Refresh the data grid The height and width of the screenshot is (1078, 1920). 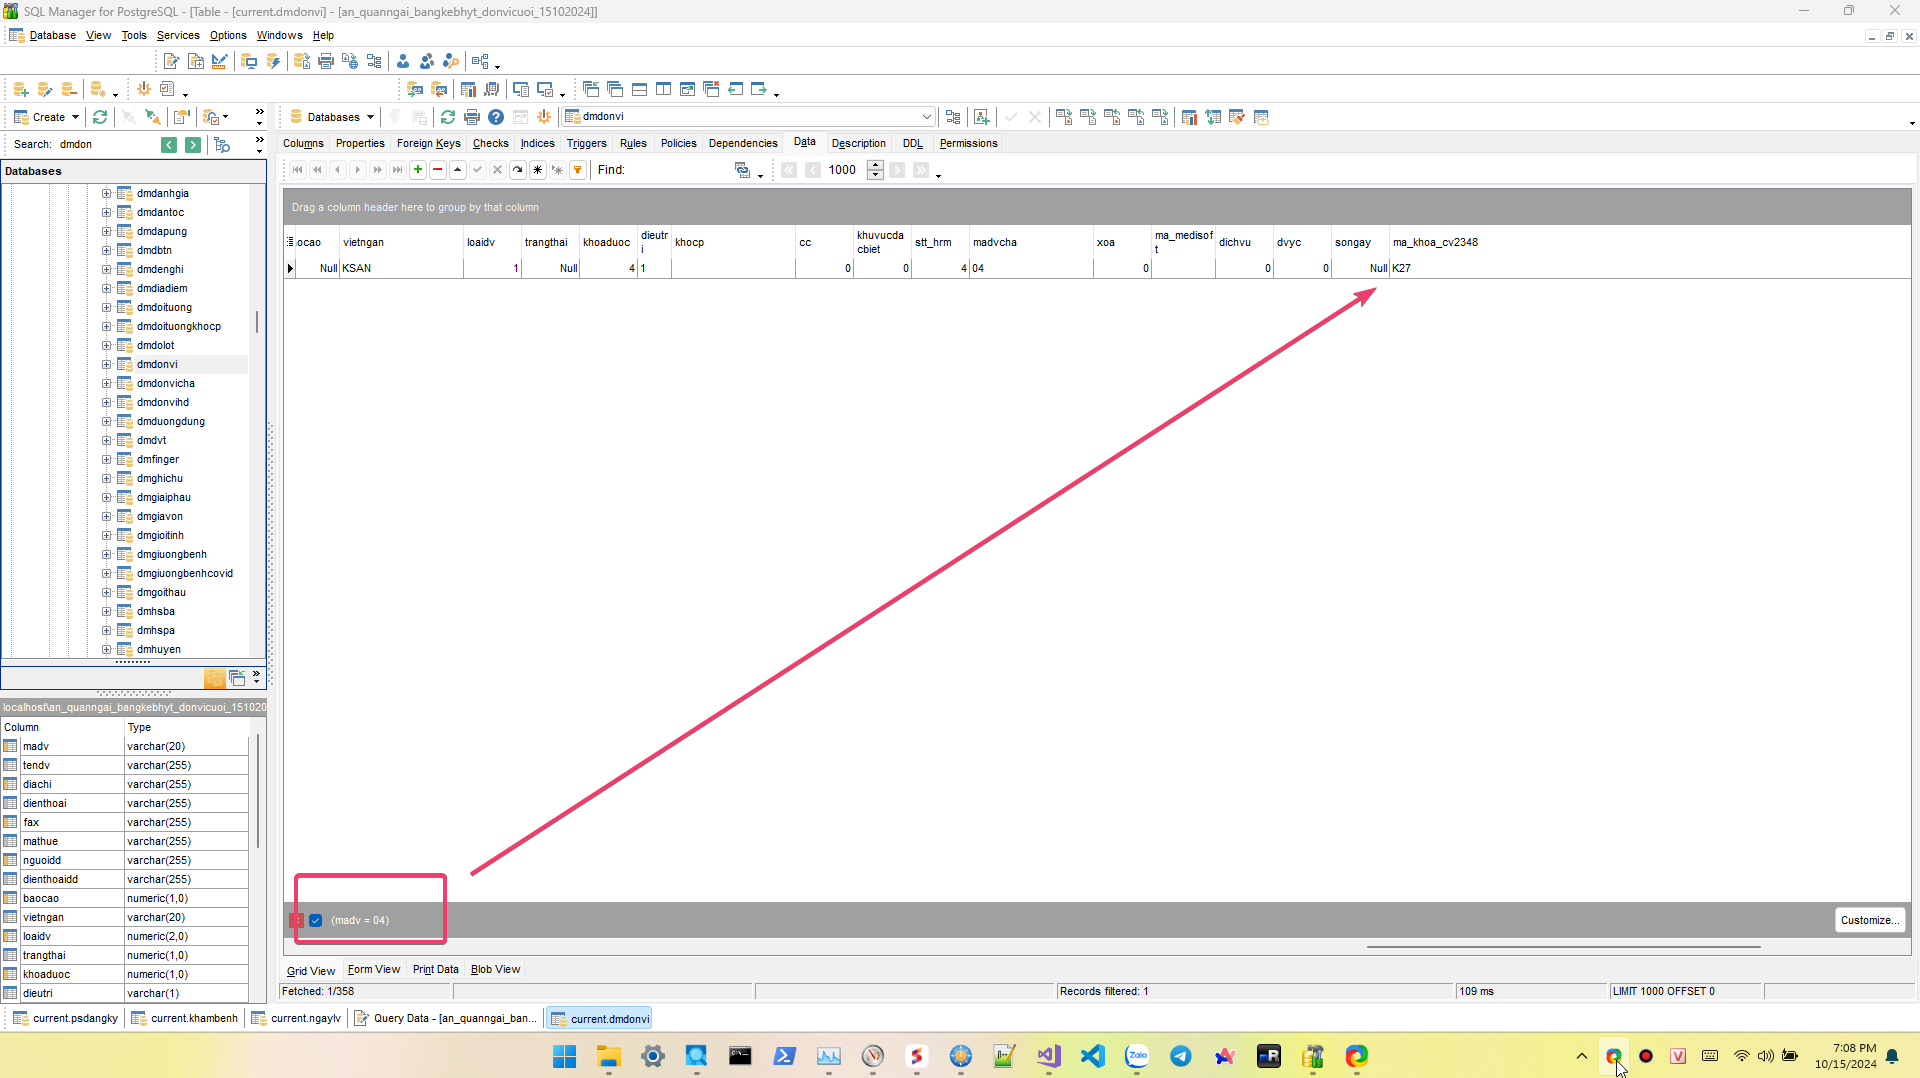point(518,170)
